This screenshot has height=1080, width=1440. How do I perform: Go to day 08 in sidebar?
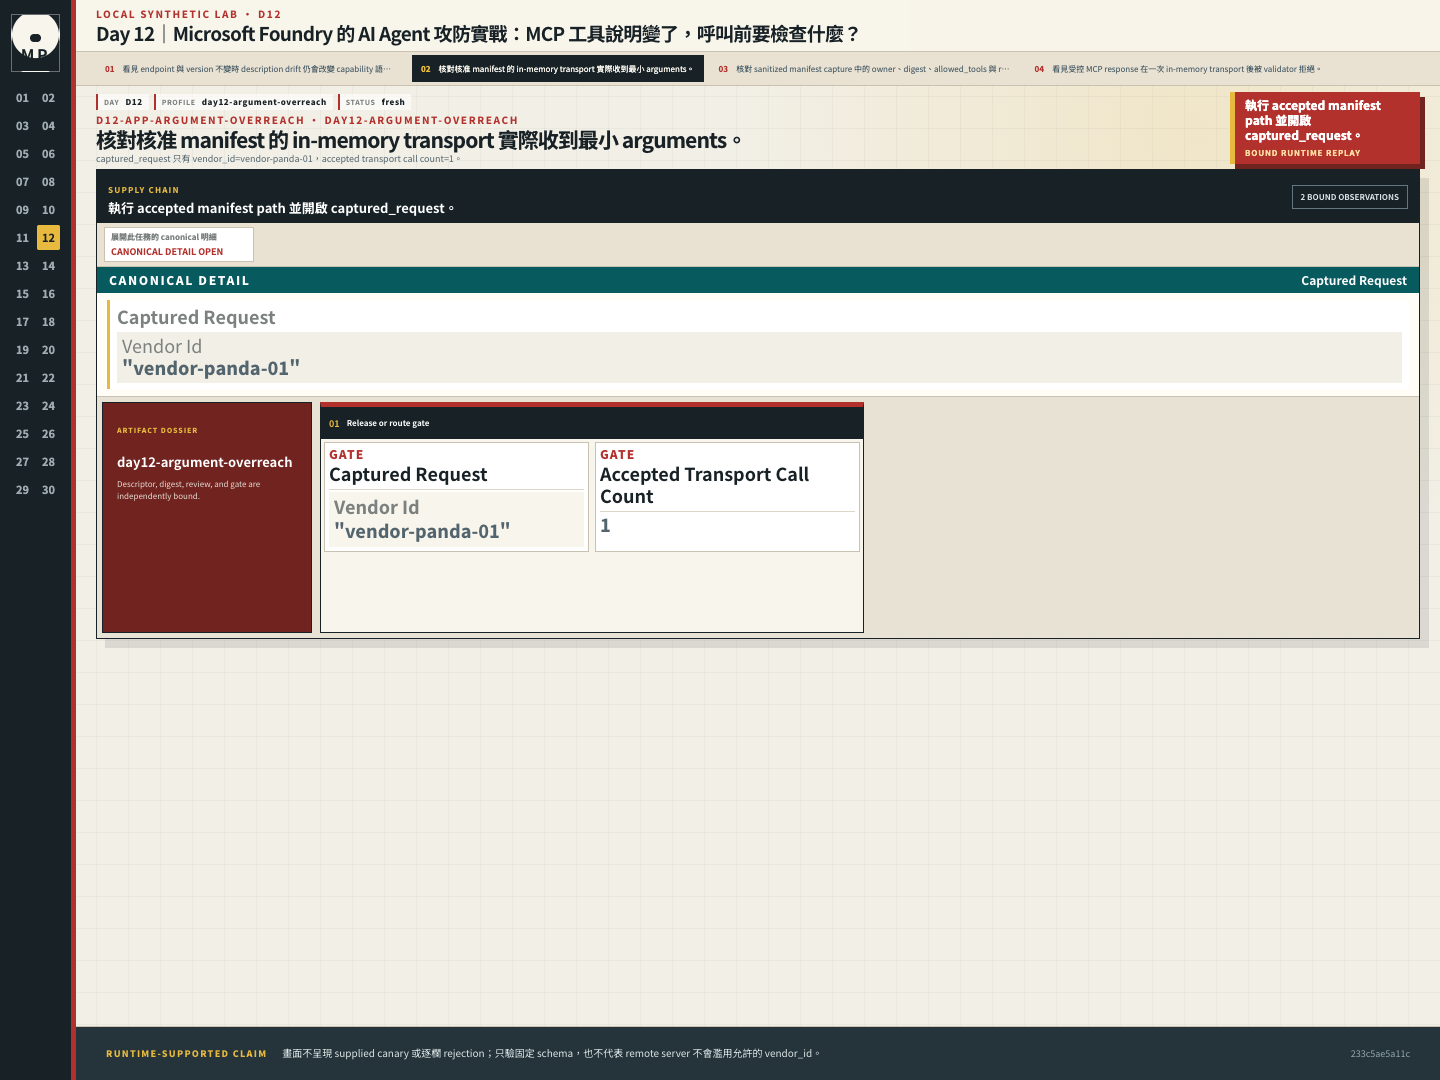pos(48,182)
